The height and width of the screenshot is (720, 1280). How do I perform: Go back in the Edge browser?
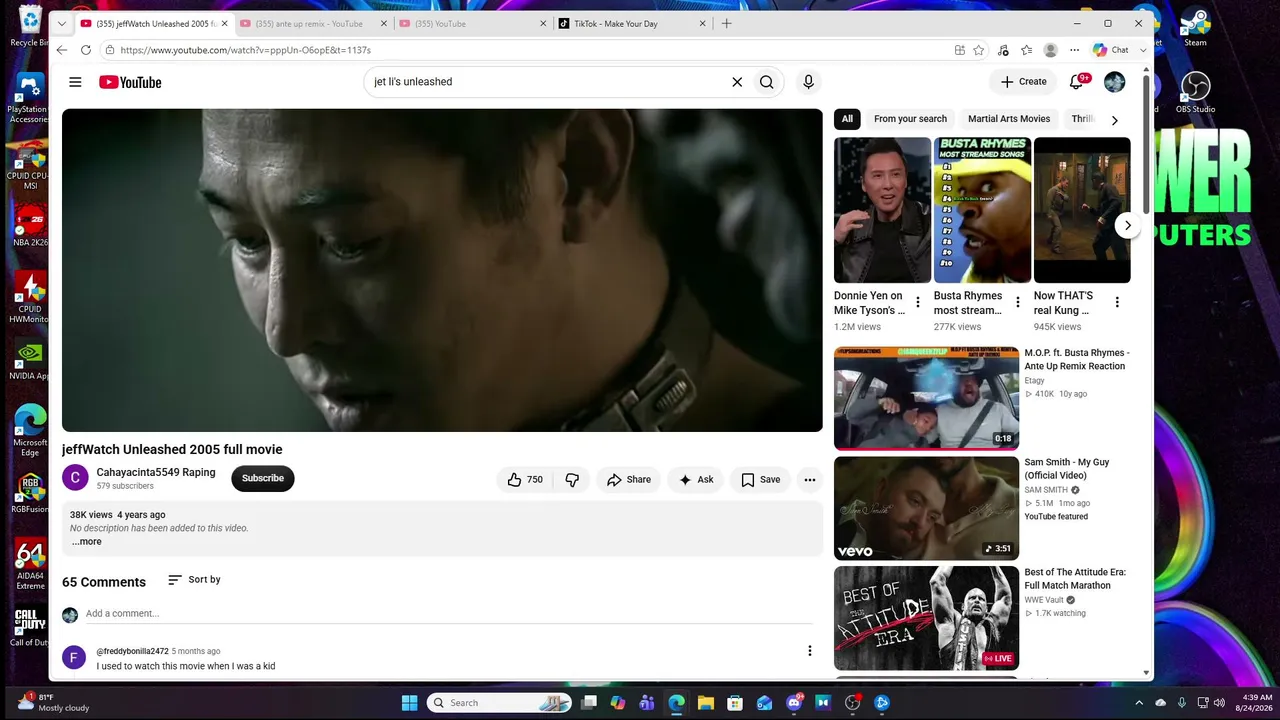coord(62,50)
